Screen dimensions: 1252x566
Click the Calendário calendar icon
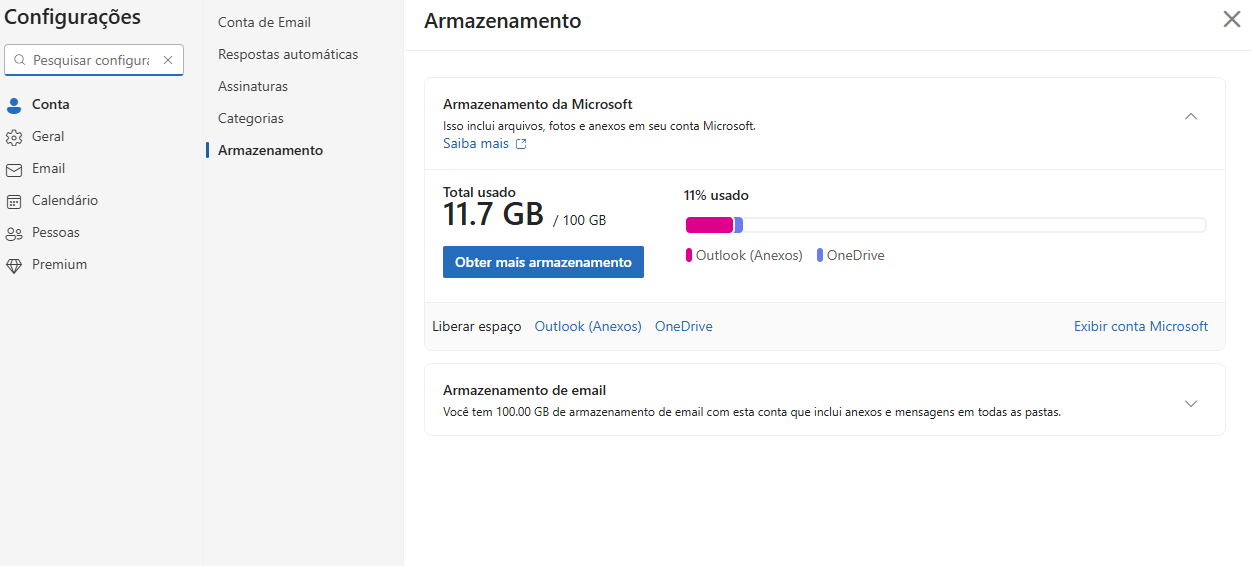click(x=14, y=201)
